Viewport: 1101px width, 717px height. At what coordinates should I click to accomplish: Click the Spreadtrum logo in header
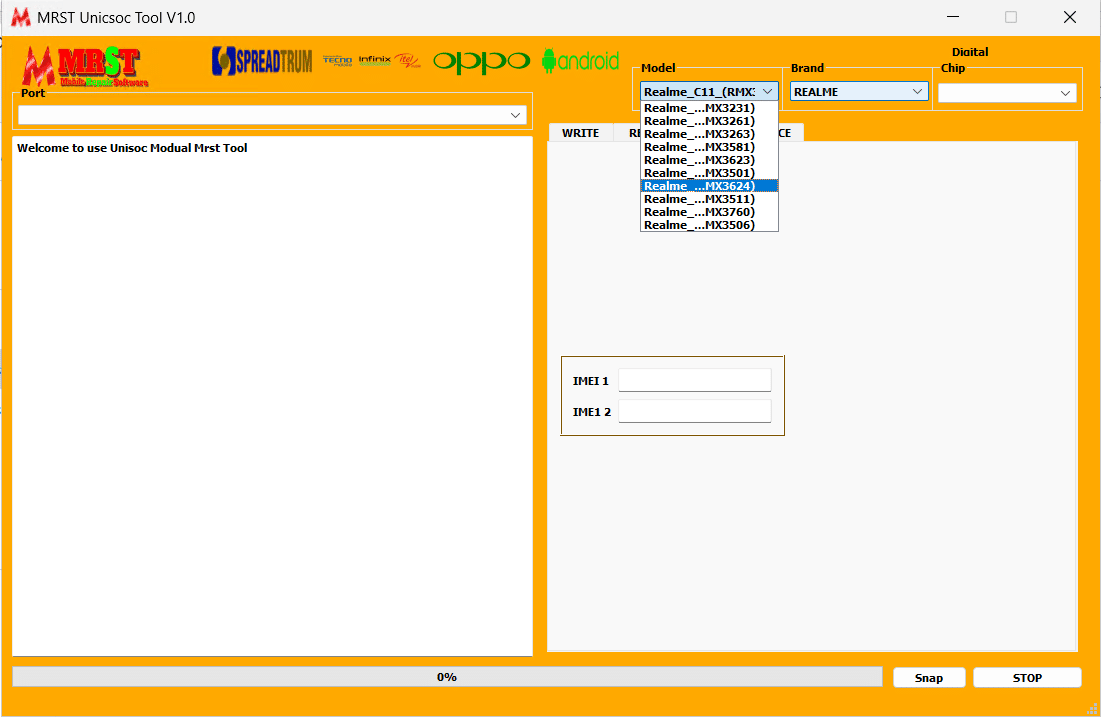[x=262, y=62]
